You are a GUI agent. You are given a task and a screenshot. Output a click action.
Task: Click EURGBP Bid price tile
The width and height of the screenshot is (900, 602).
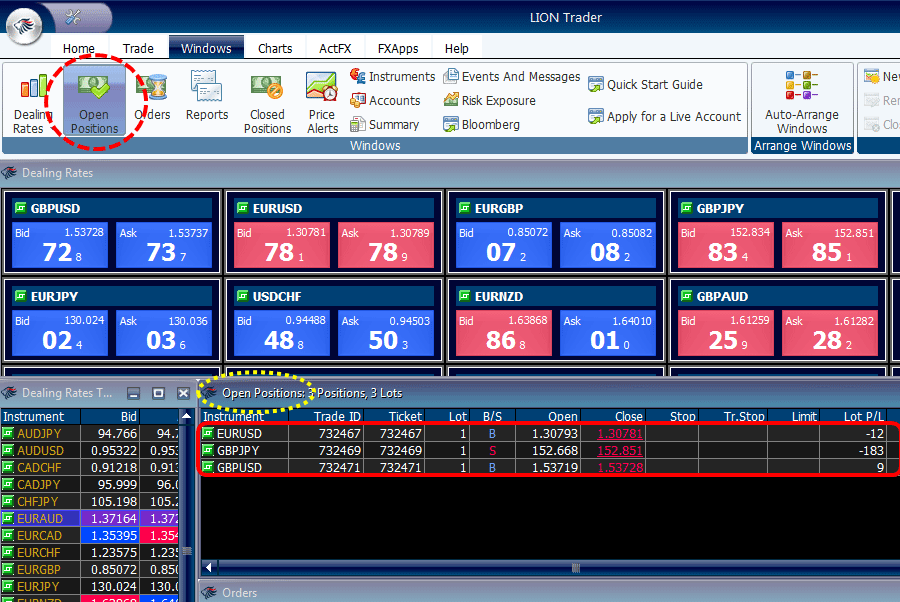pos(504,245)
